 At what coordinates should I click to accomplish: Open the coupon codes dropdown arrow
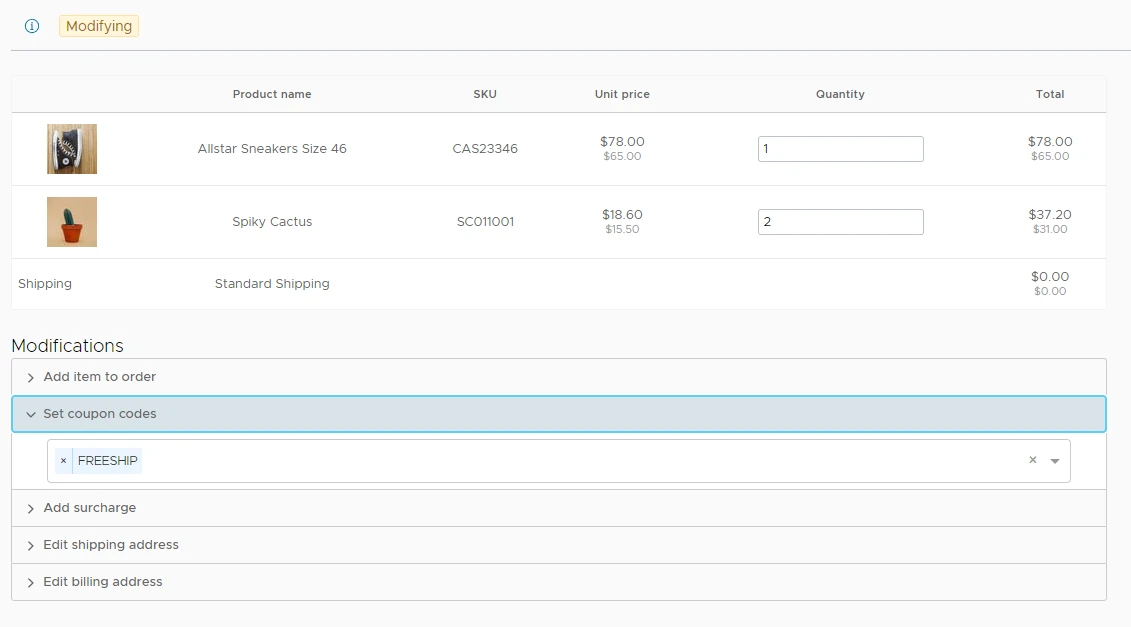tap(1055, 461)
